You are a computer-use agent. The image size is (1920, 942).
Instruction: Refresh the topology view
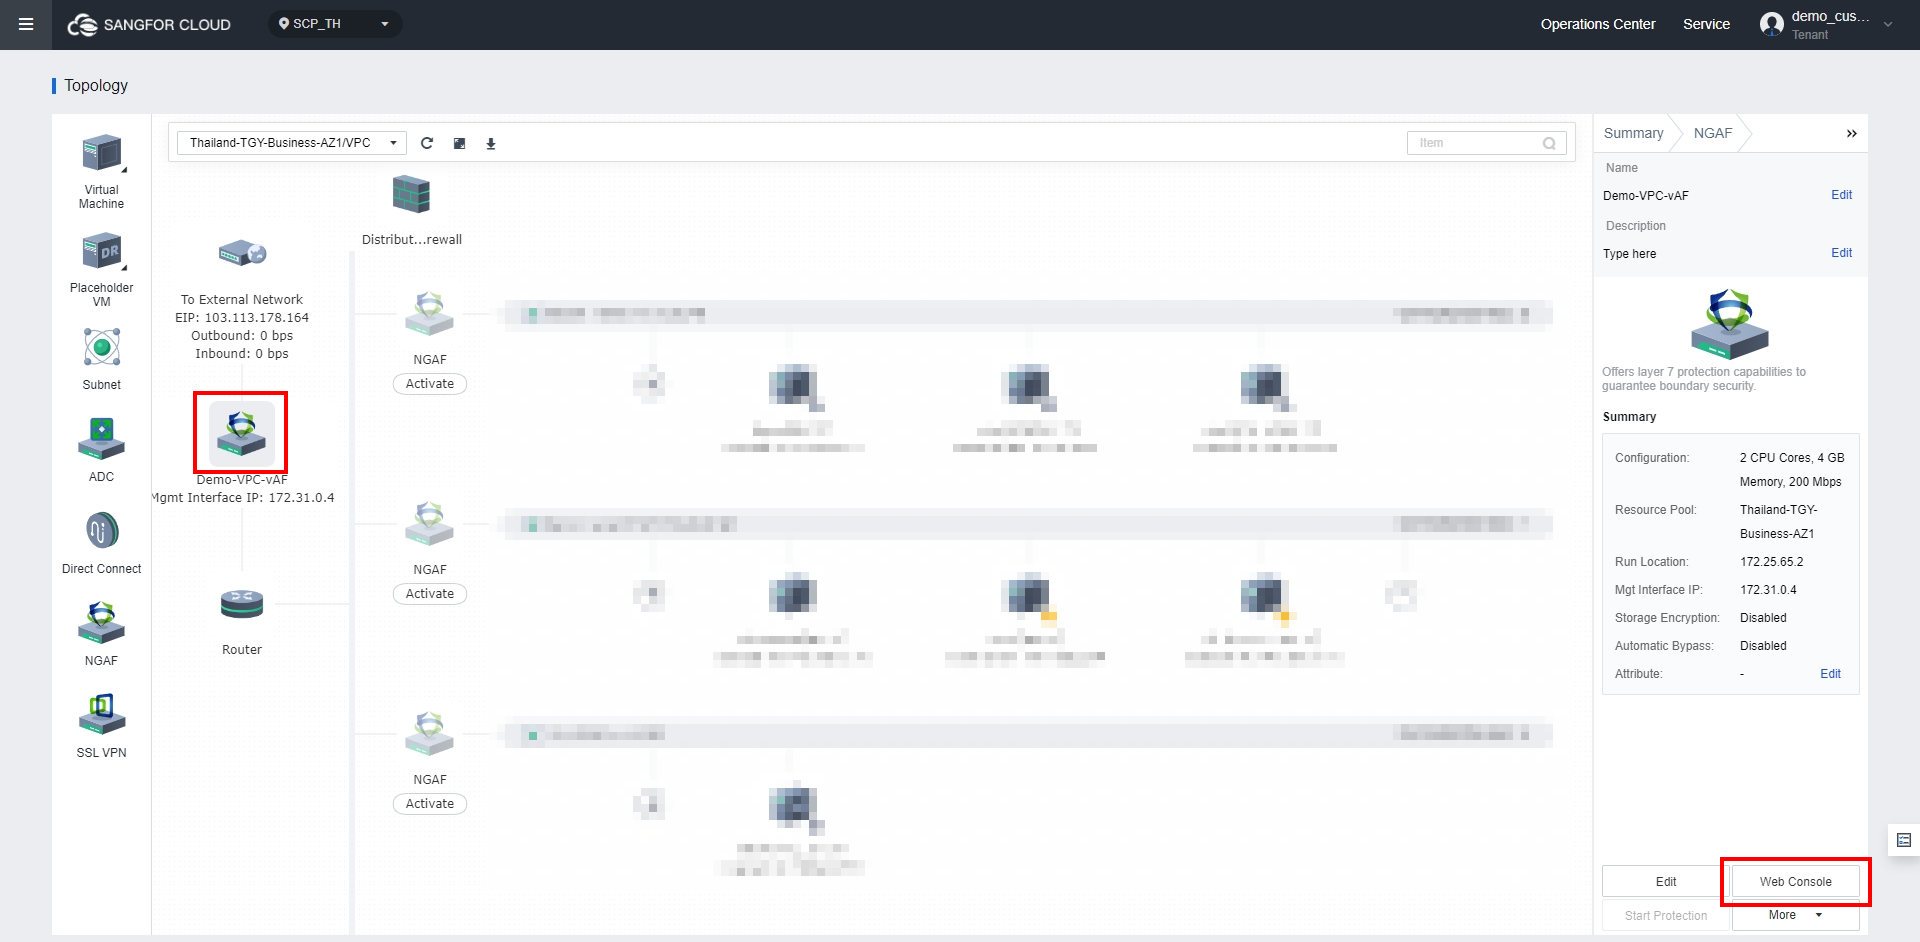427,143
